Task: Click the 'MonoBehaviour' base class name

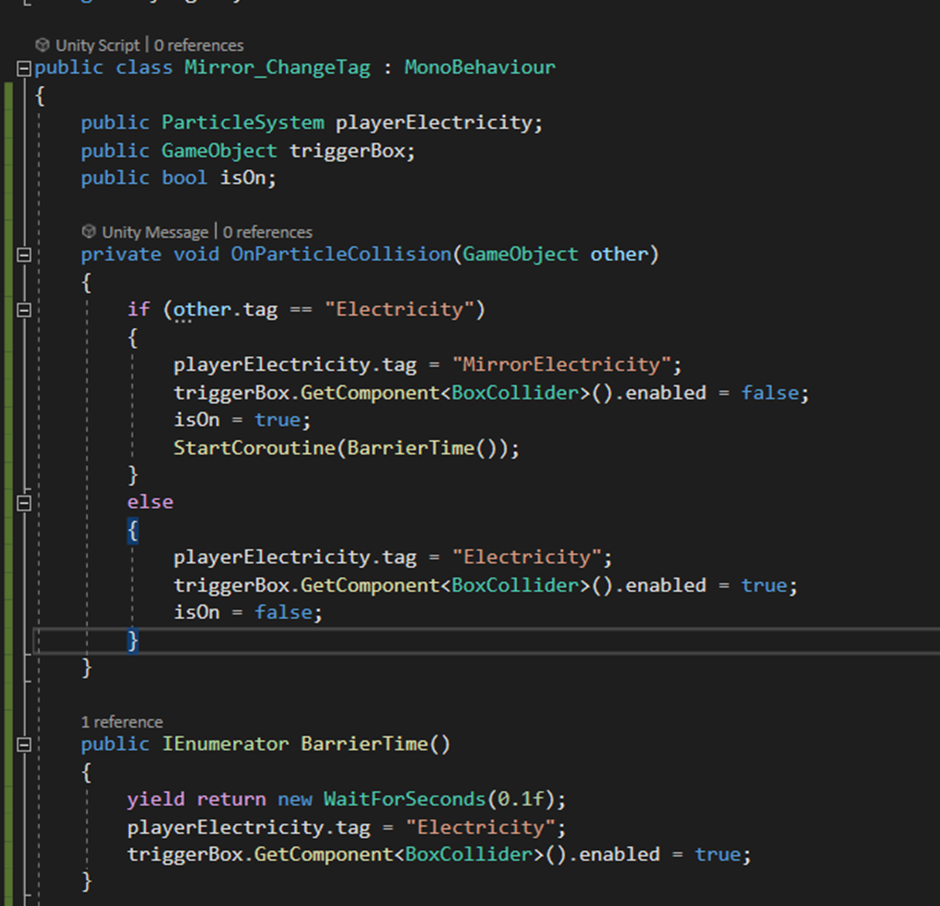Action: [x=480, y=67]
